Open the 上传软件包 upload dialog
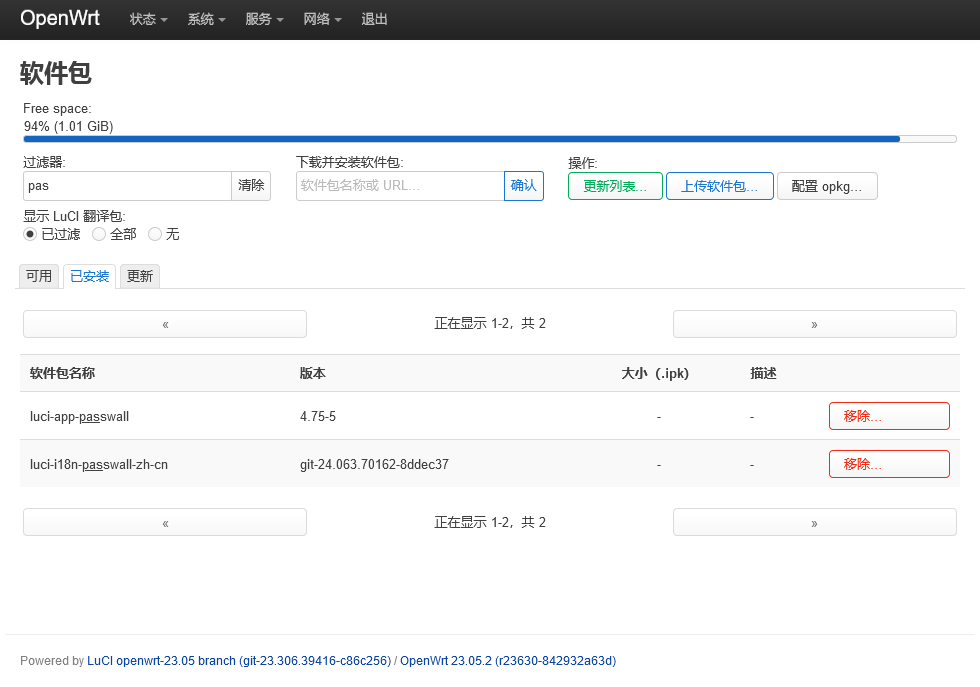Image resolution: width=980 pixels, height=687 pixels. [x=720, y=186]
